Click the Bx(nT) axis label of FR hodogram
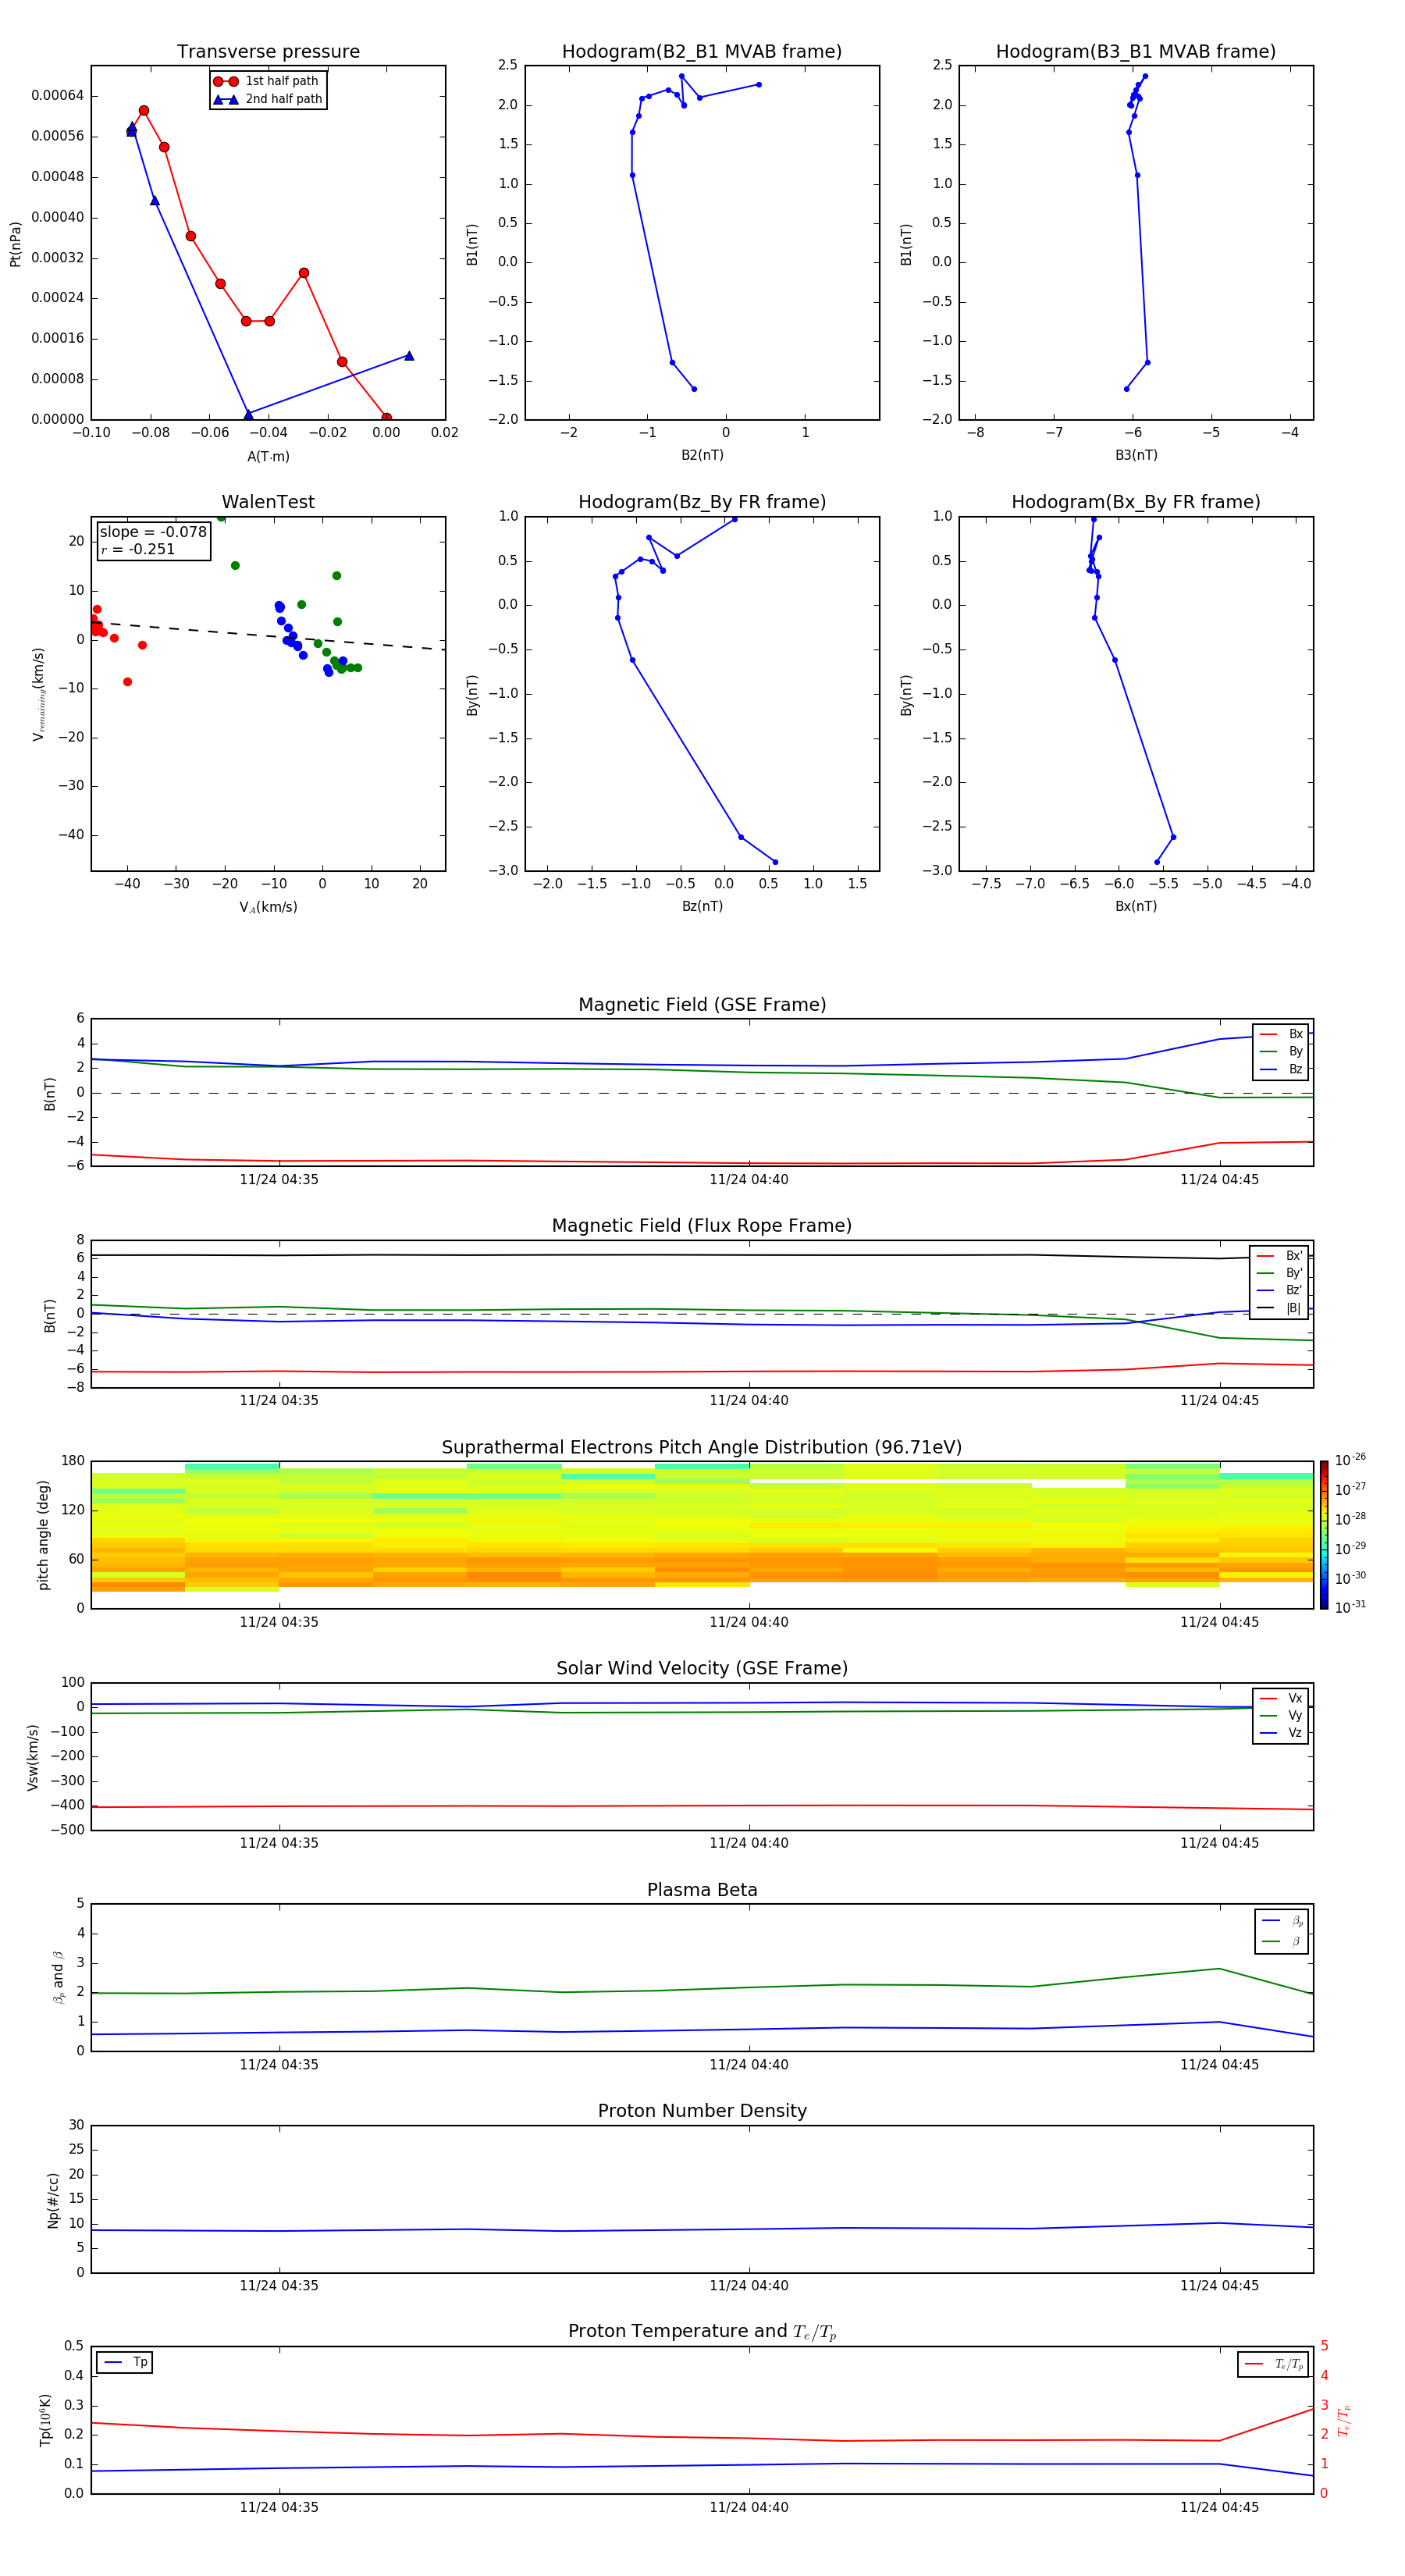This screenshot has width=1405, height=2576. (x=1136, y=906)
